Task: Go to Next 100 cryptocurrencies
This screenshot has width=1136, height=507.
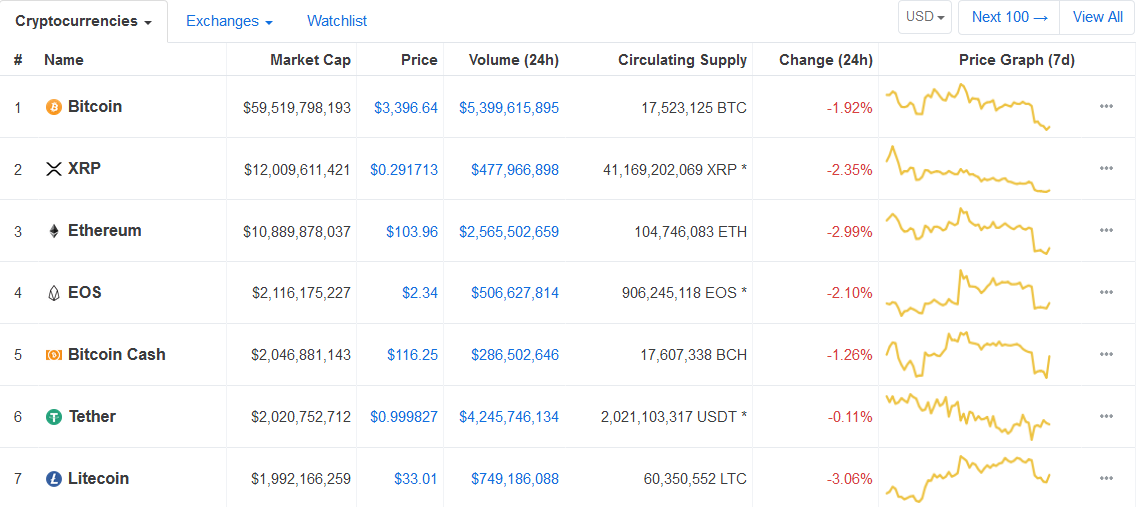Action: (1009, 17)
